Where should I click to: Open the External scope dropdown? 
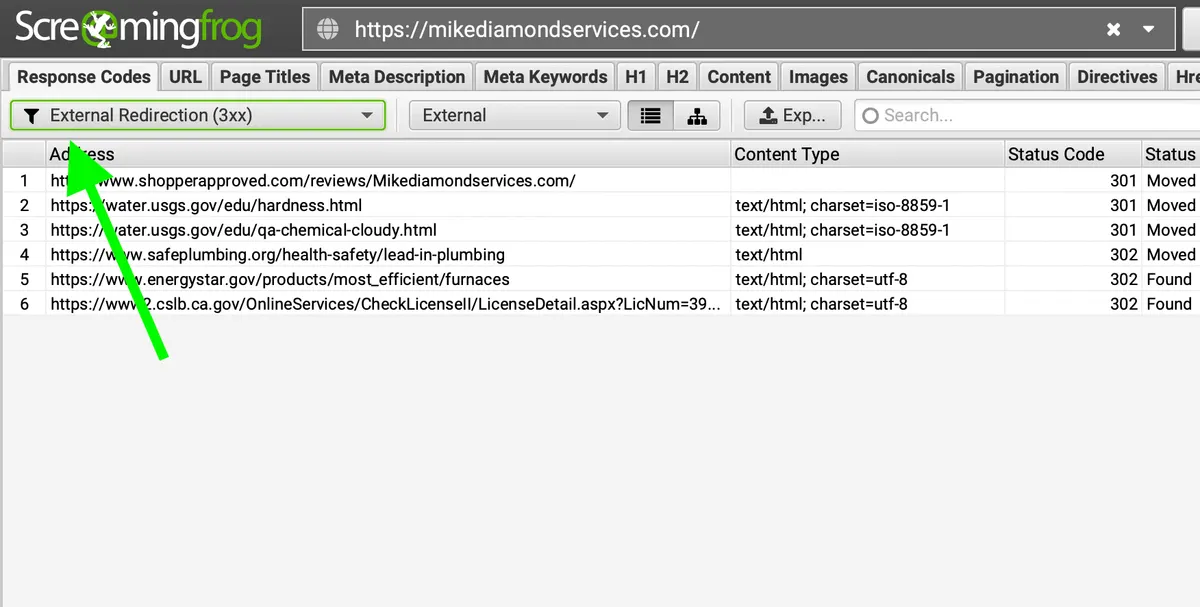(x=514, y=116)
